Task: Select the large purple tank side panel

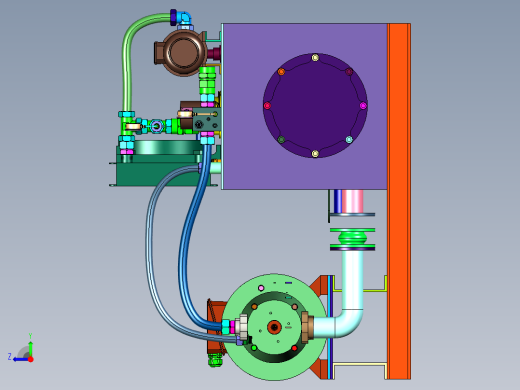Action: [x=243, y=167]
